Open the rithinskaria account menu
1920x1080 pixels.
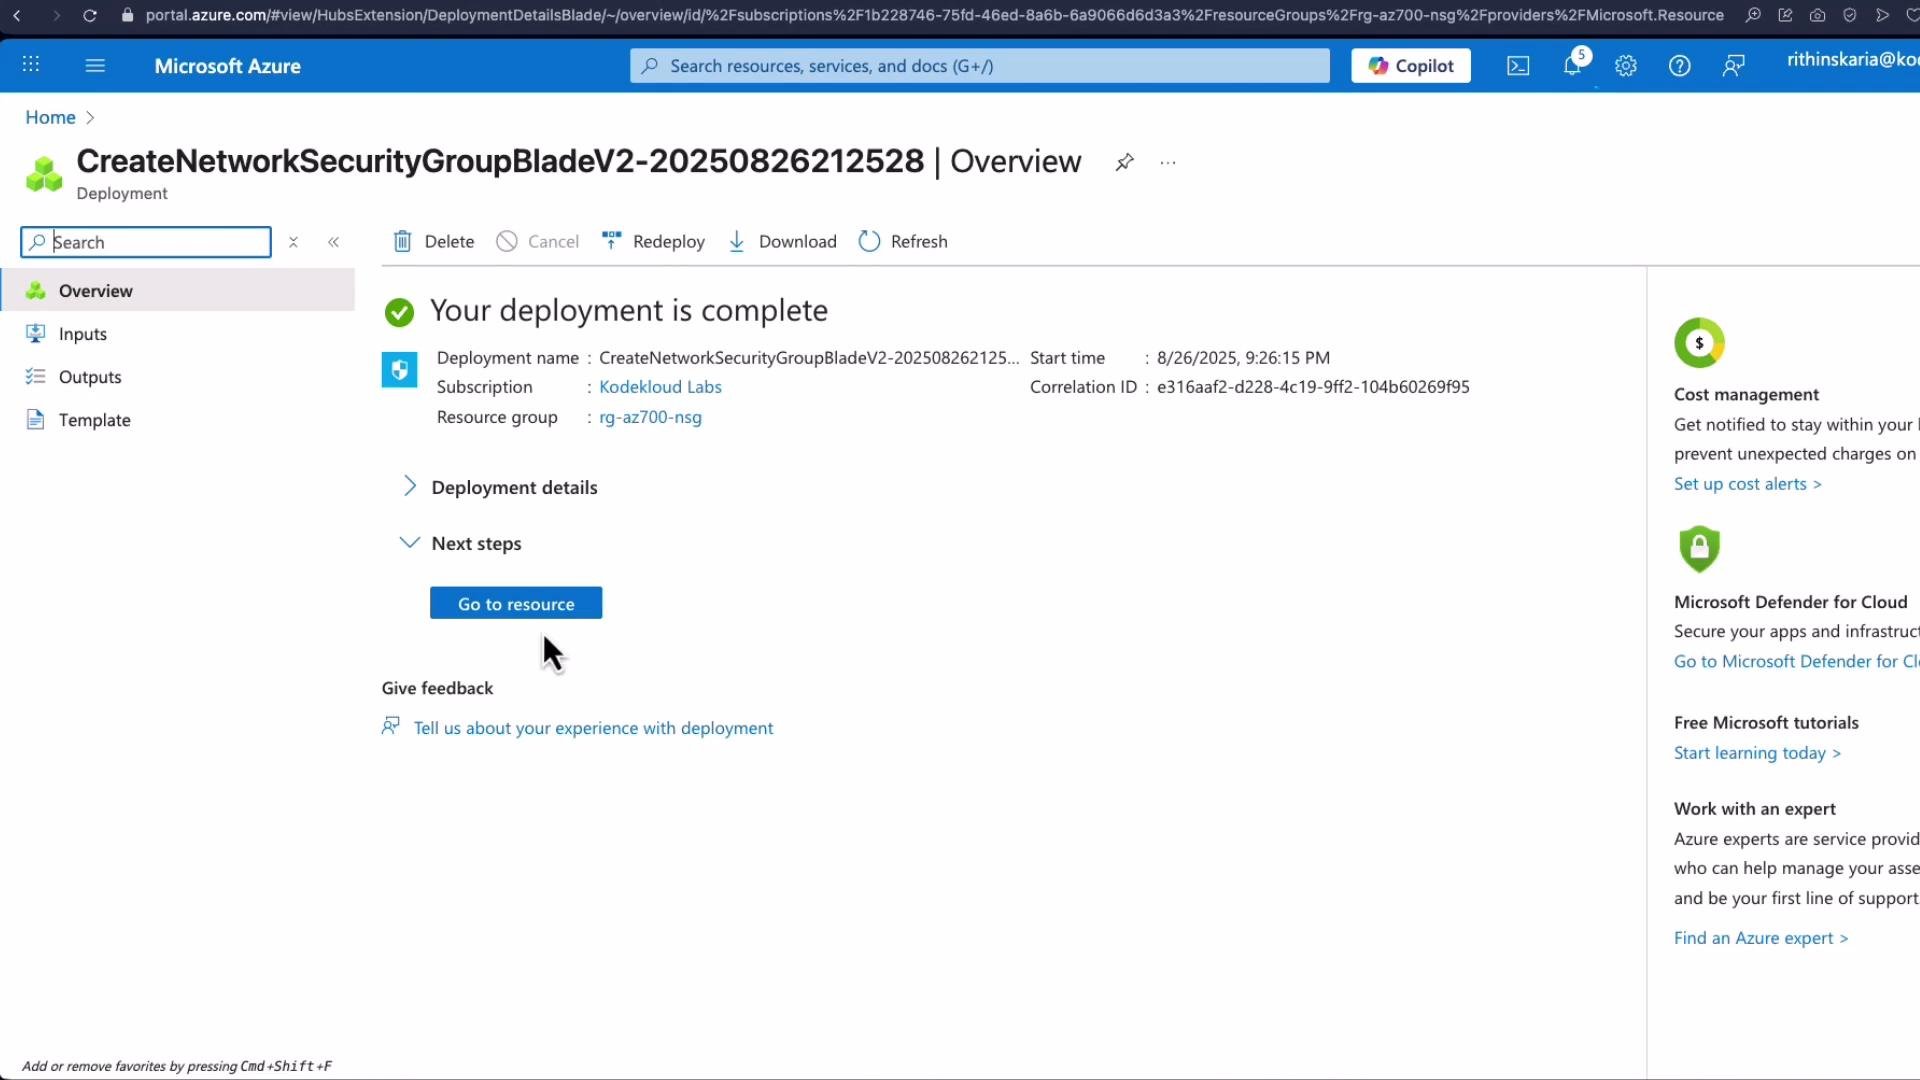[1852, 60]
